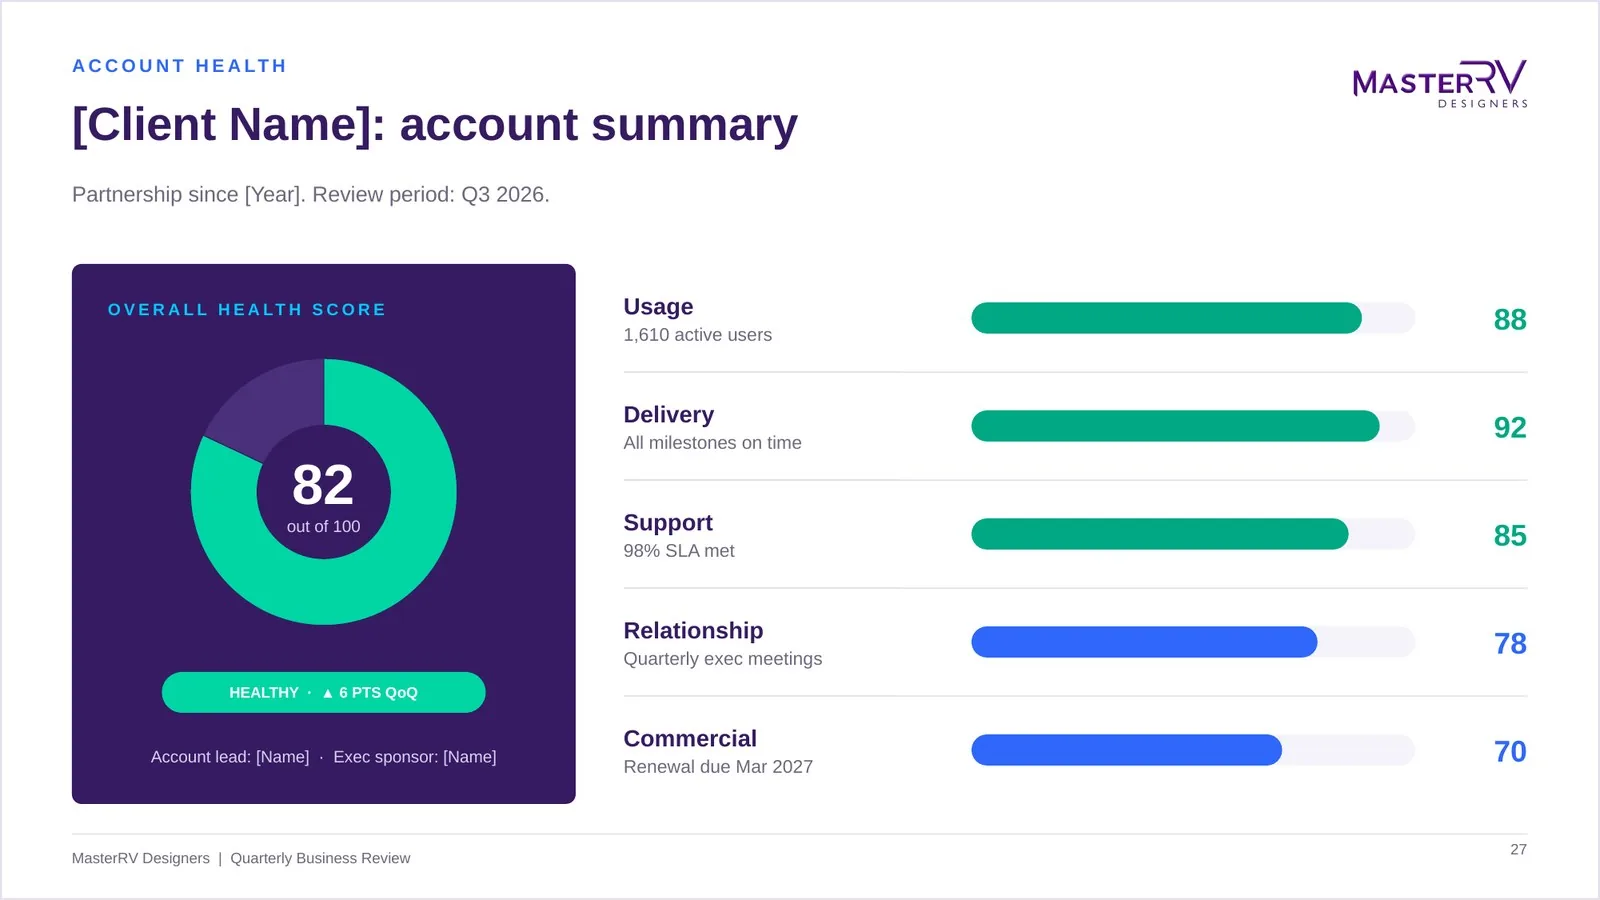Click the Commercial score value 70
Image resolution: width=1600 pixels, height=900 pixels.
[x=1510, y=751]
